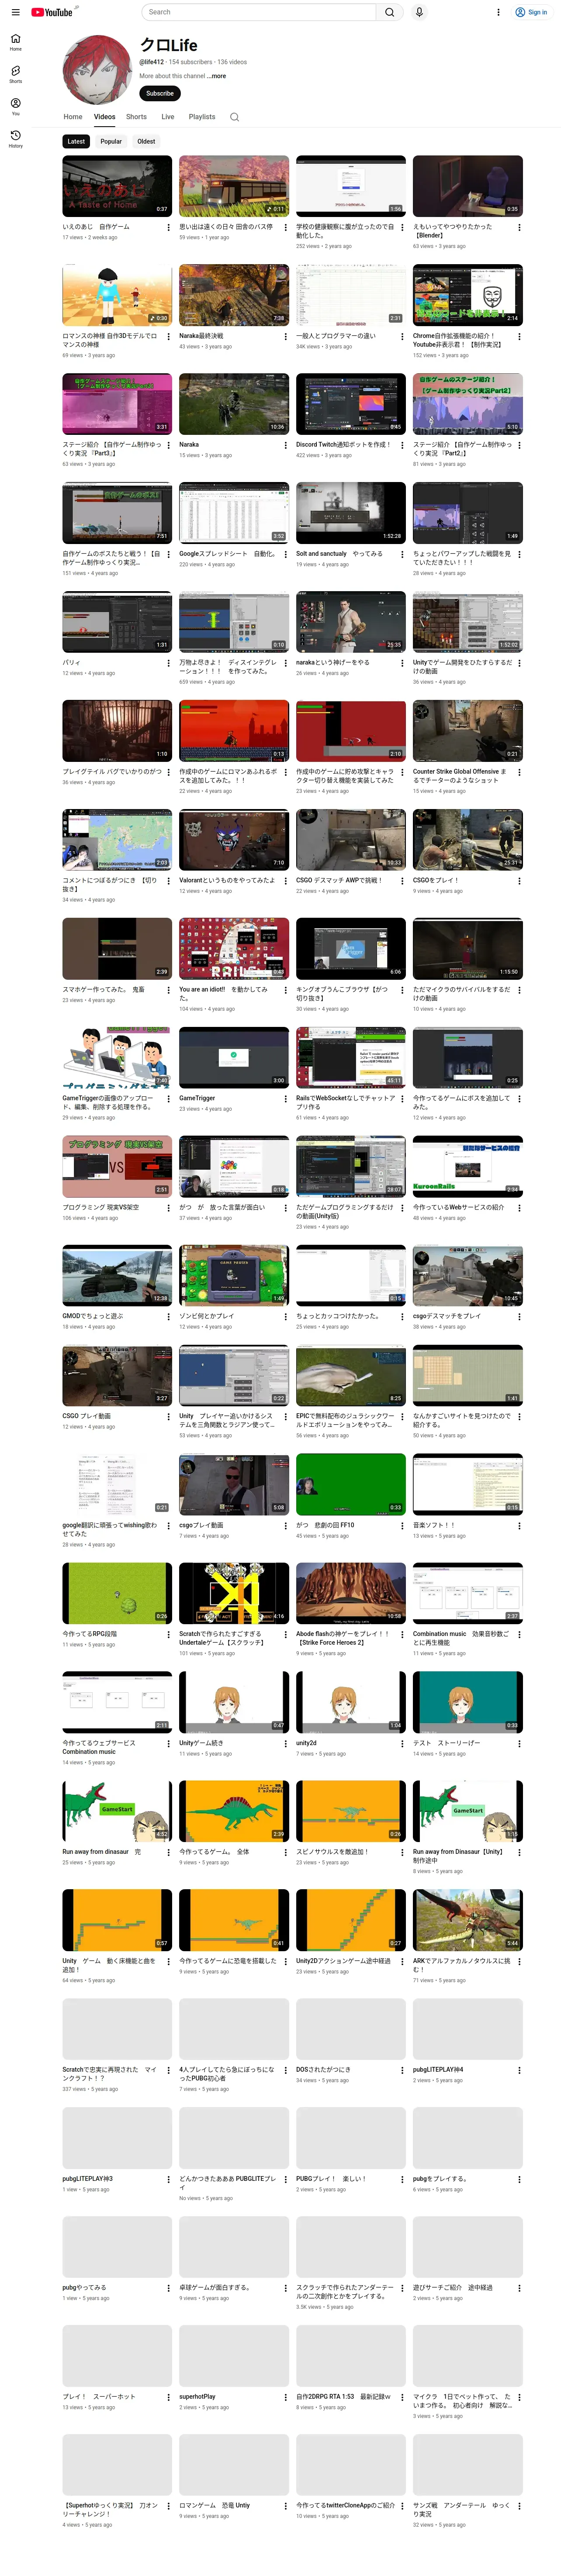
Task: Open action menu for CSGOをプレイ！ video
Action: [519, 881]
